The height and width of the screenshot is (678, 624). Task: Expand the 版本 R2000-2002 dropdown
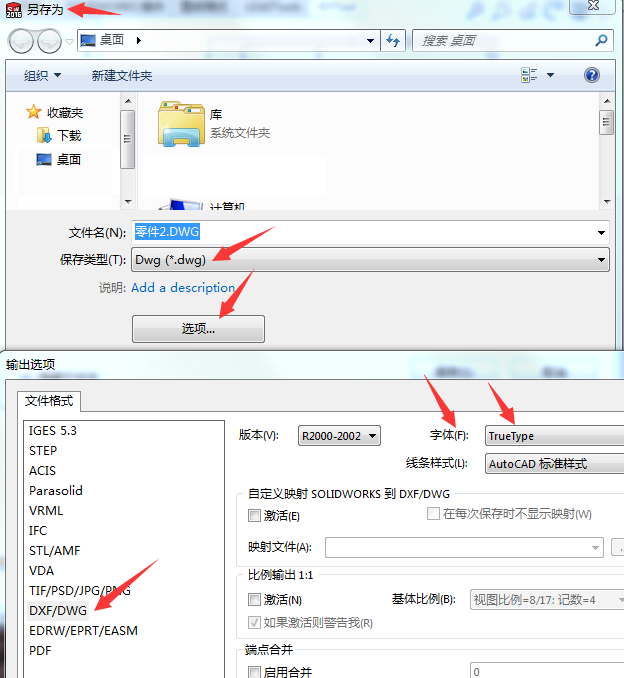pyautogui.click(x=339, y=435)
